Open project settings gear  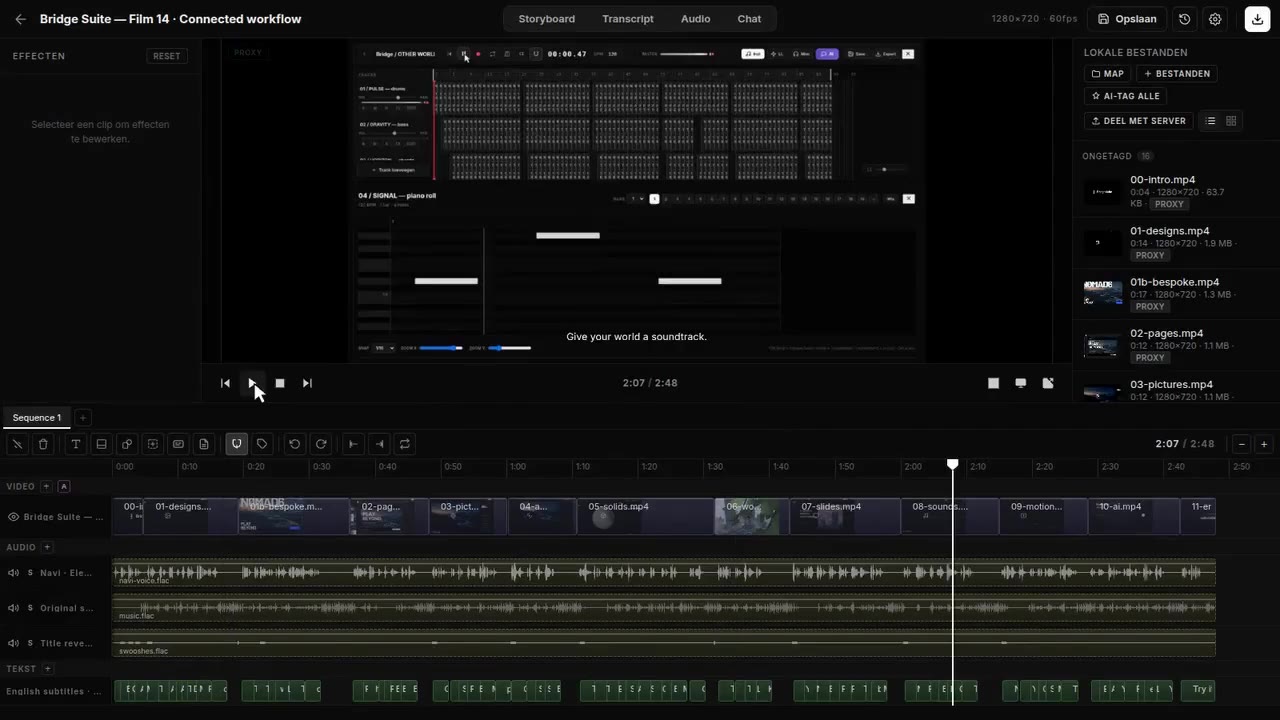1215,19
